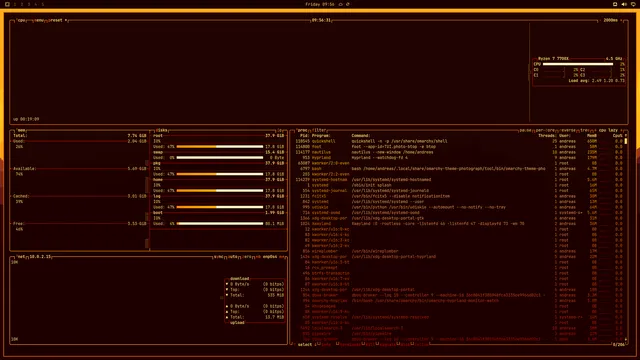
Task: Select previous sorting column with left arrow
Action: (596, 130)
